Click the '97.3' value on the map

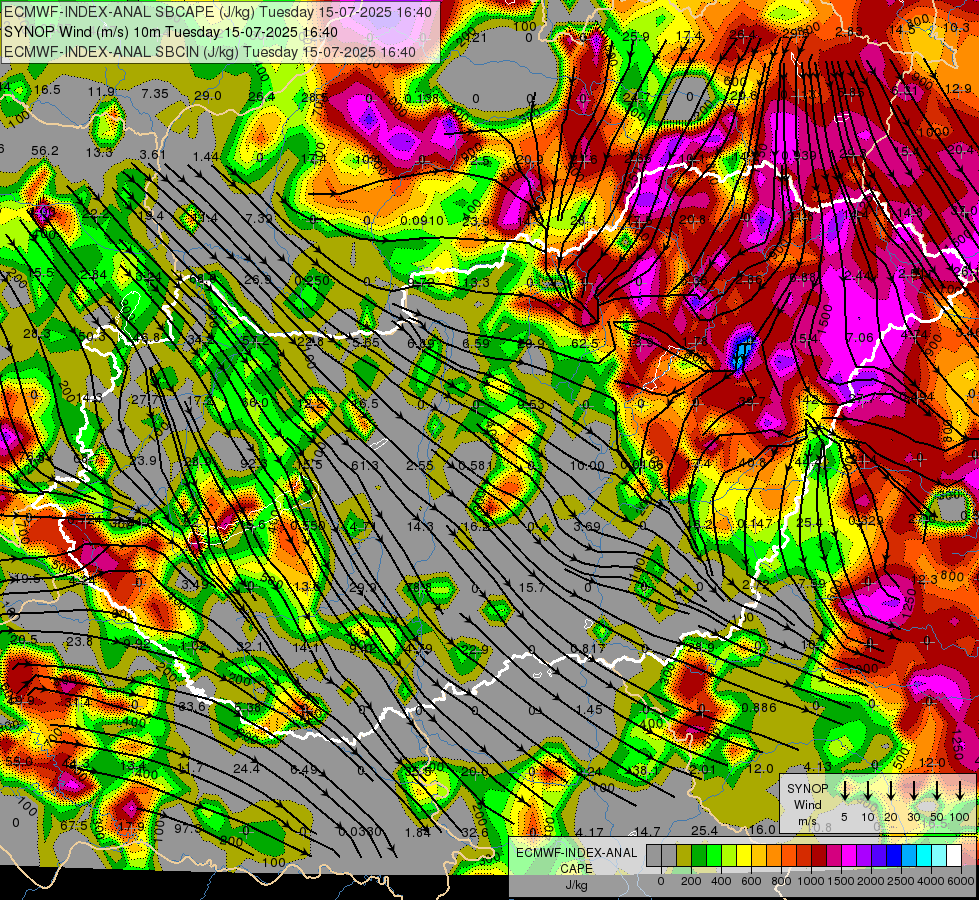(188, 828)
